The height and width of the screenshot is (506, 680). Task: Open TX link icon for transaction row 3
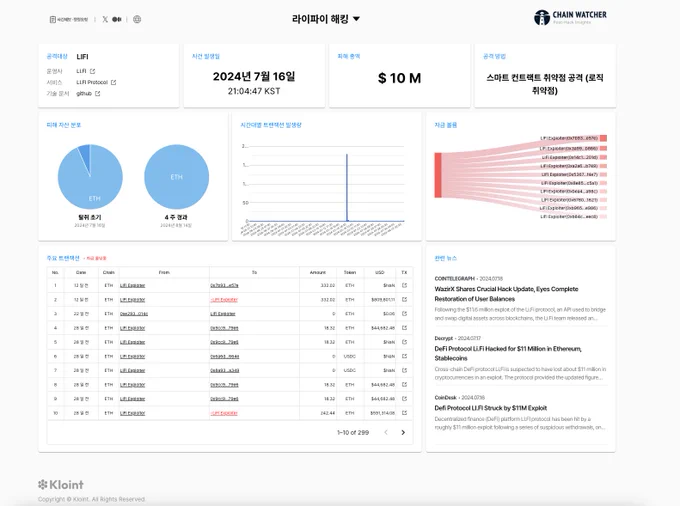[404, 313]
